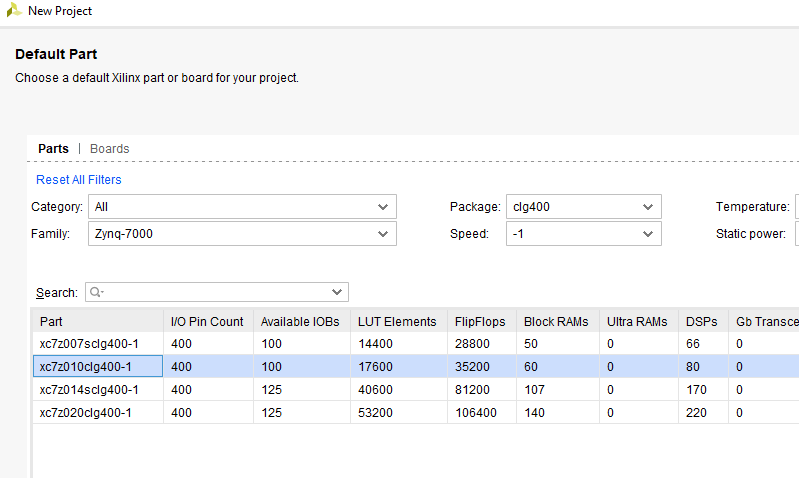Image resolution: width=799 pixels, height=478 pixels.
Task: Expand the Family Zynq-7000 dropdown
Action: [242, 233]
